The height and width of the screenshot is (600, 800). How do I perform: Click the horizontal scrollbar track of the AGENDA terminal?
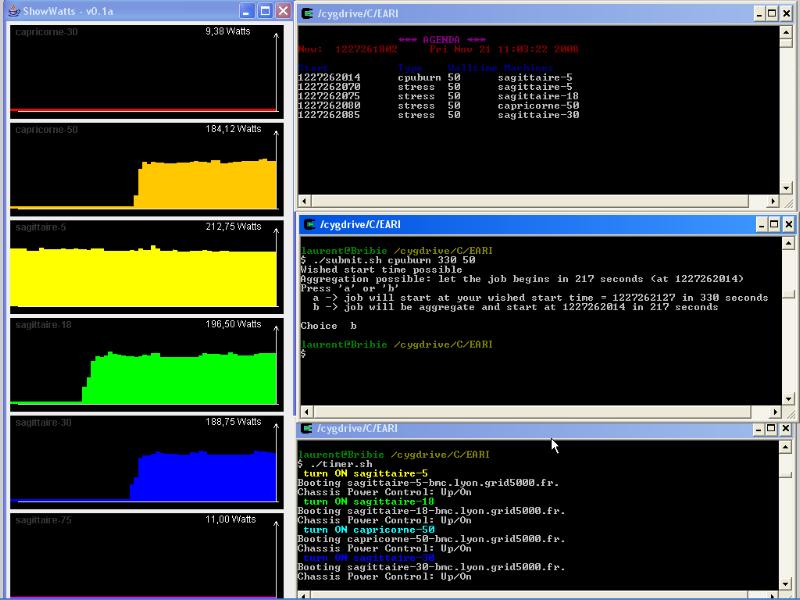point(538,201)
